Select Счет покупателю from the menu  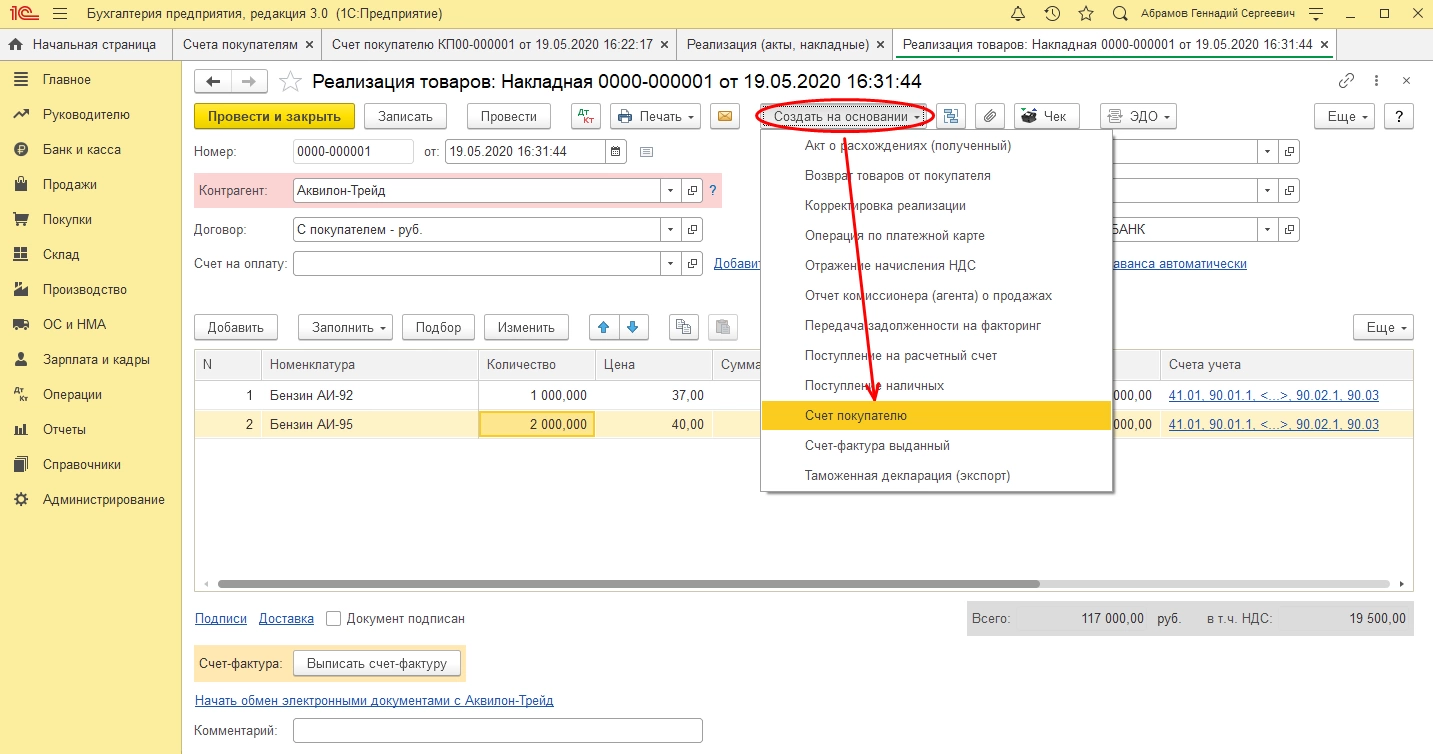pos(855,415)
